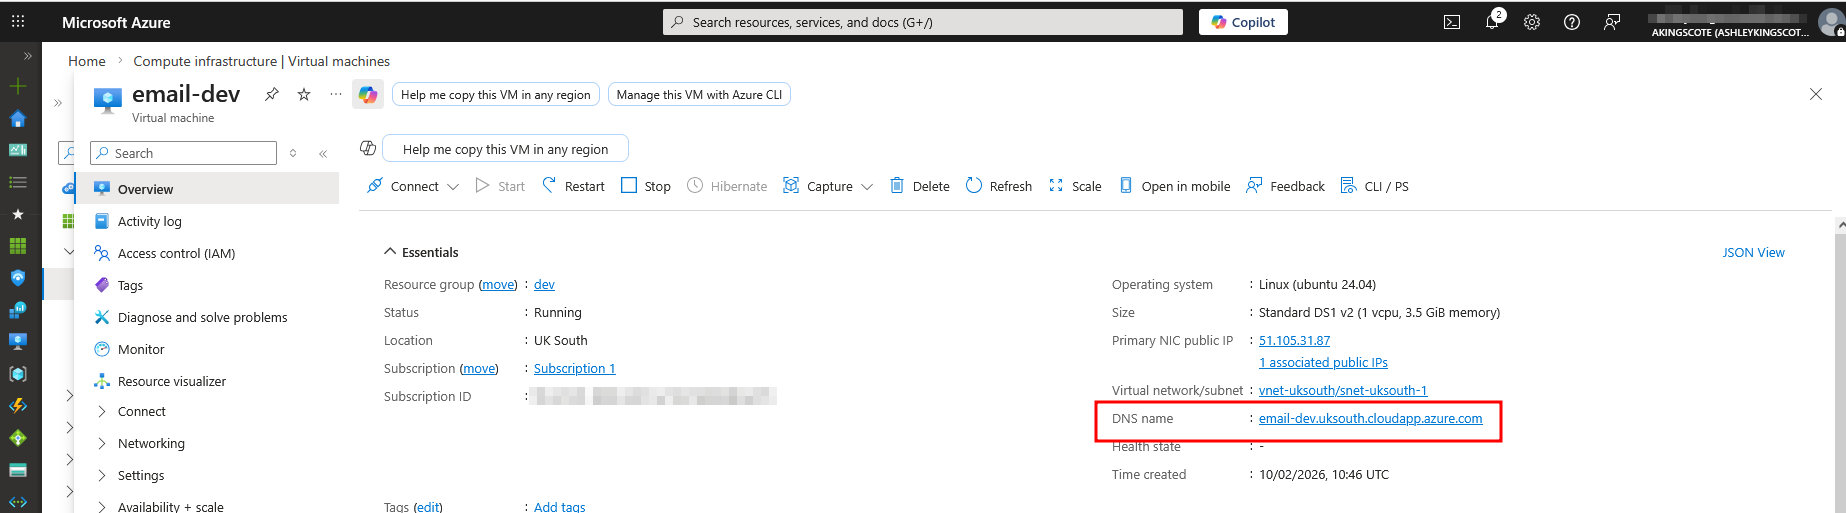Viewport: 1846px width, 513px height.
Task: Add email-dev to favorites star
Action: [x=304, y=94]
